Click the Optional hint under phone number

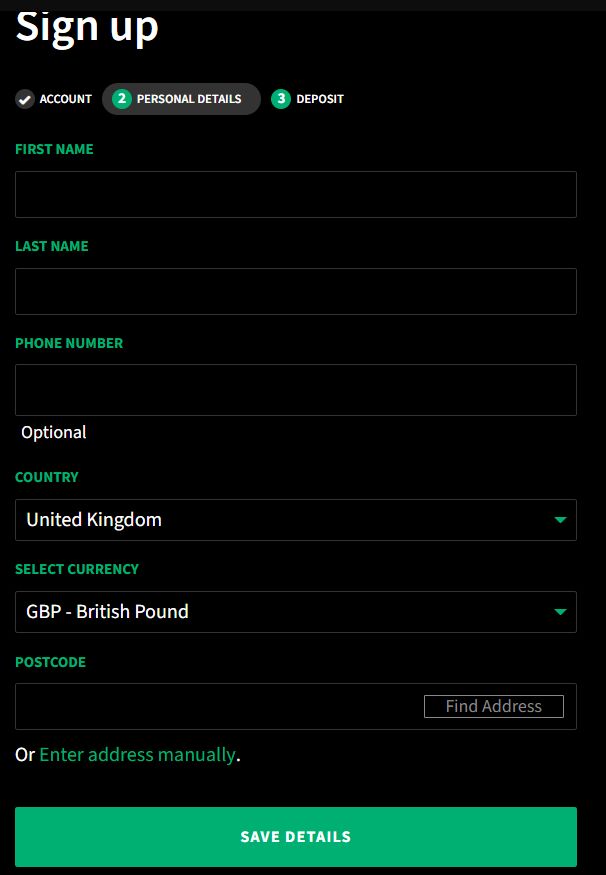pos(54,432)
